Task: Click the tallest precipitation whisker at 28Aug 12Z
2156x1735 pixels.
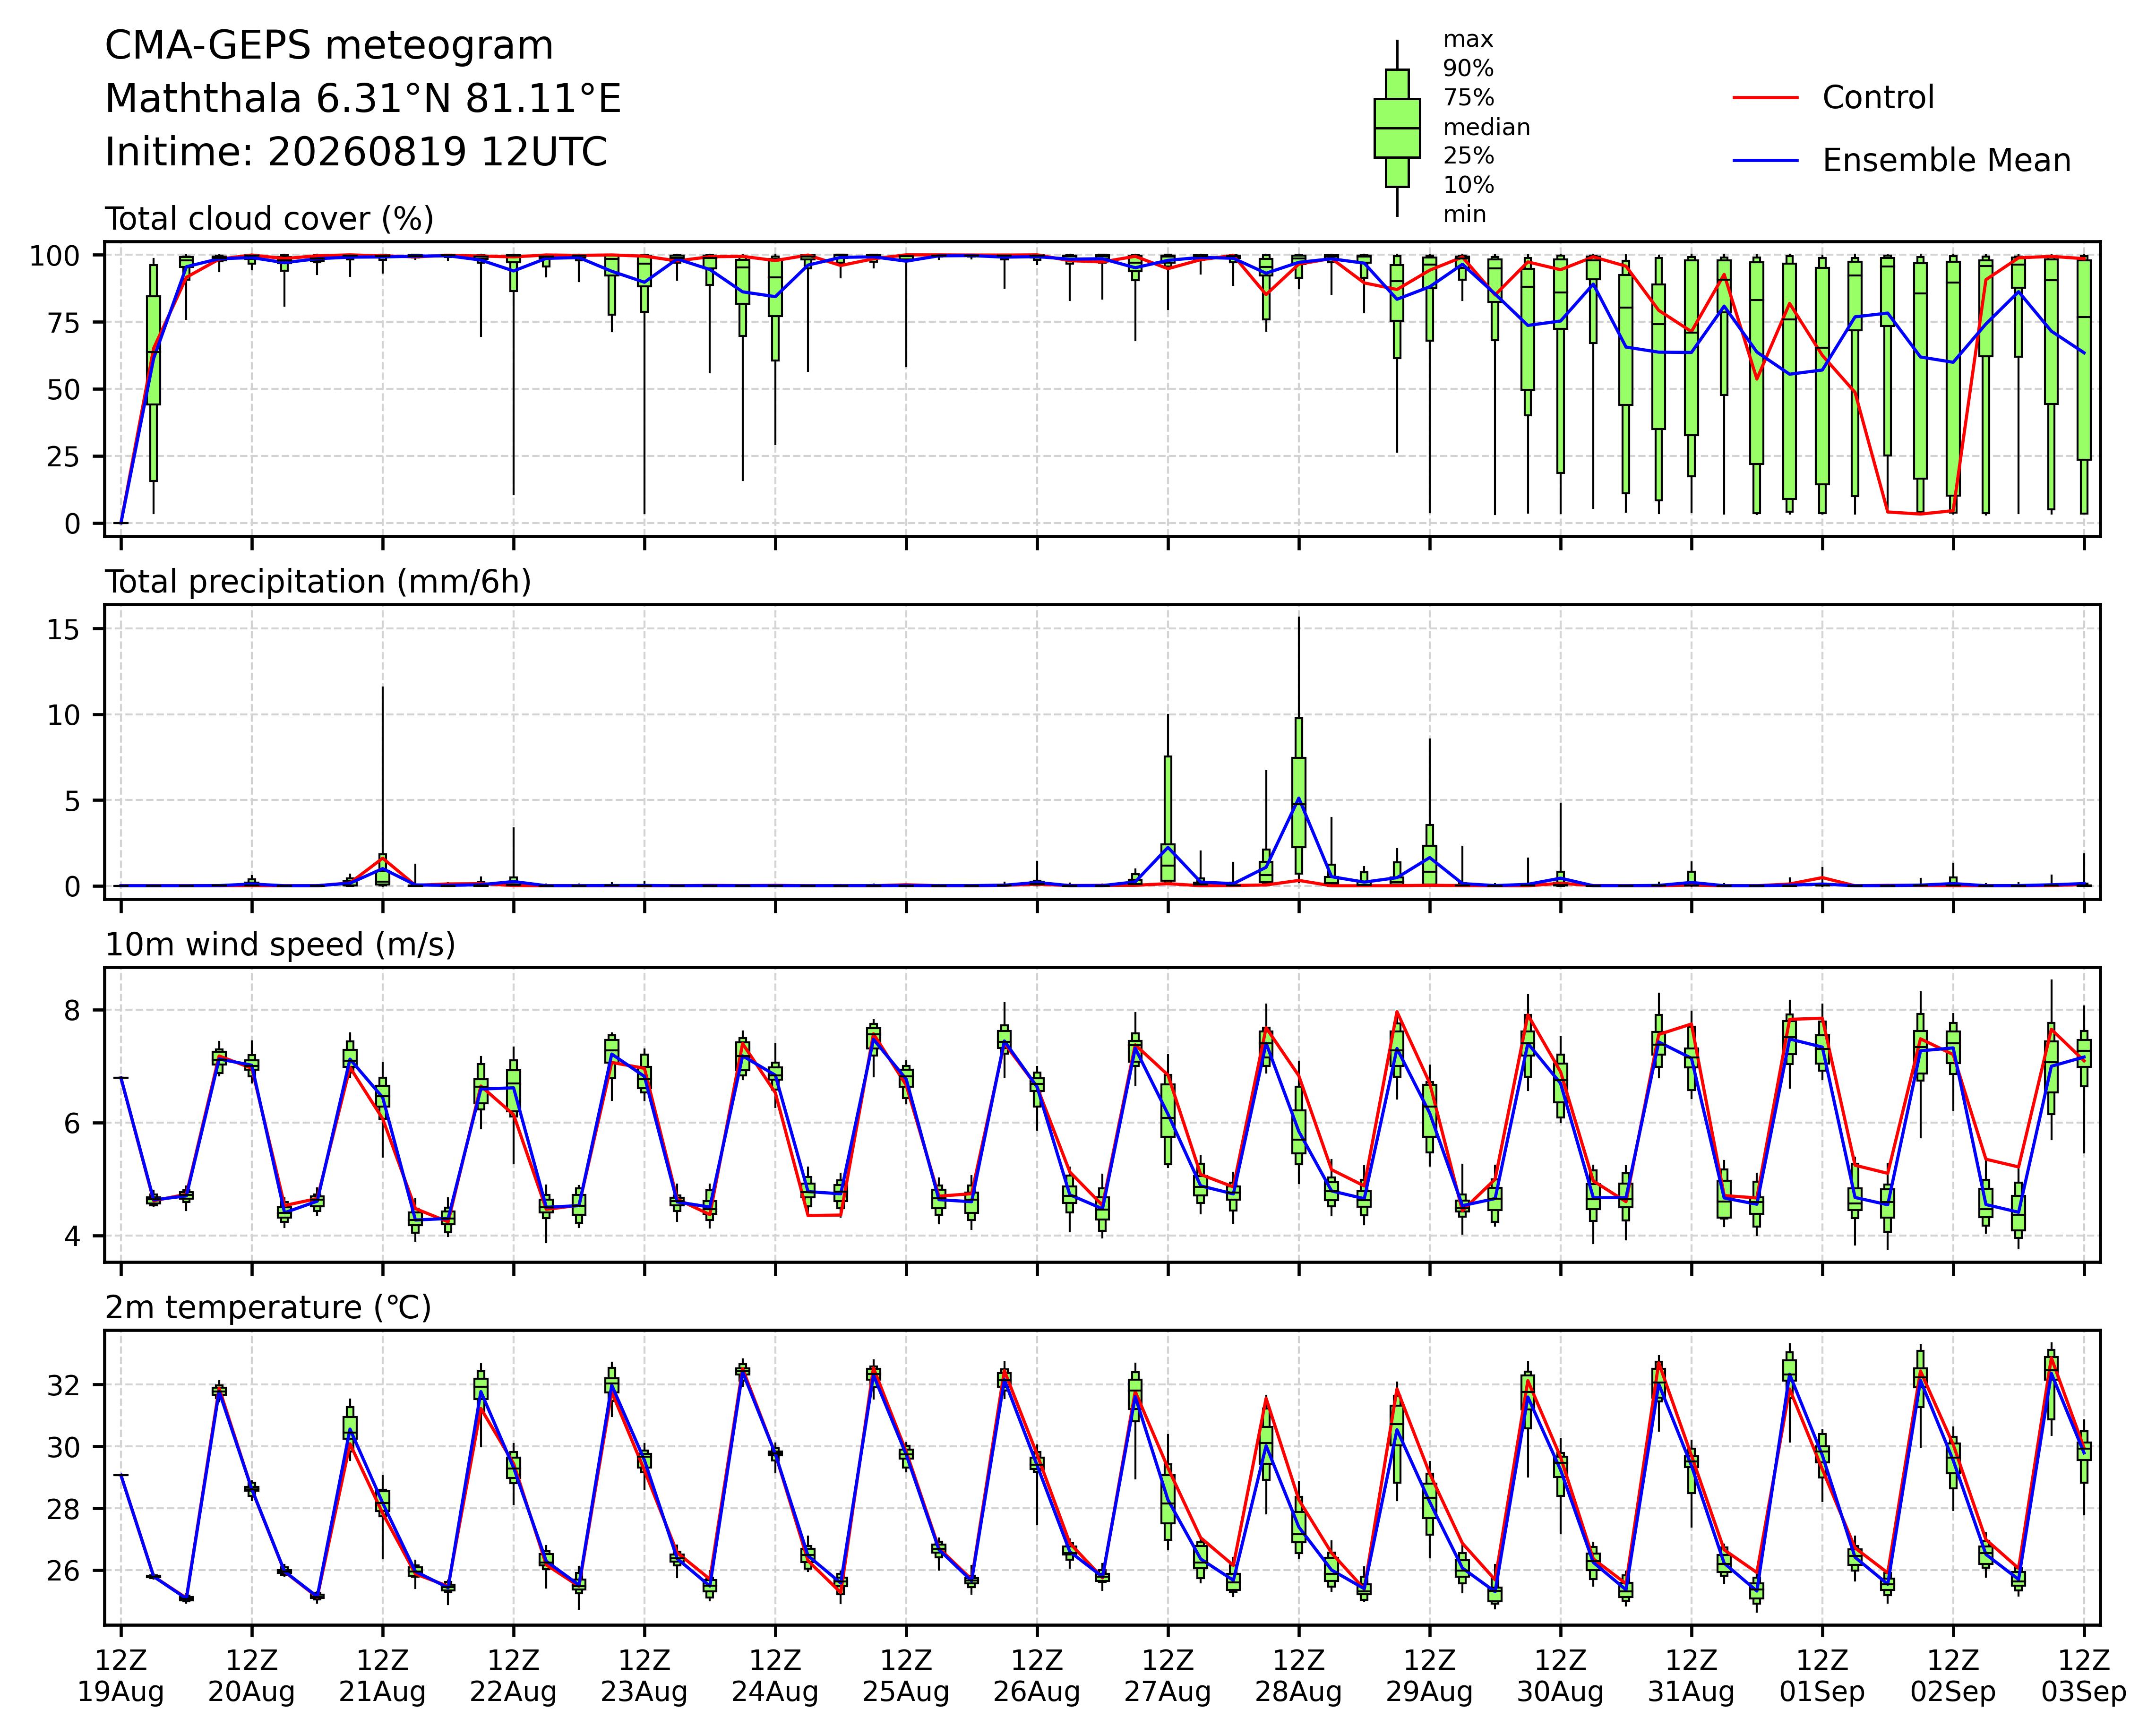Action: coord(1299,667)
